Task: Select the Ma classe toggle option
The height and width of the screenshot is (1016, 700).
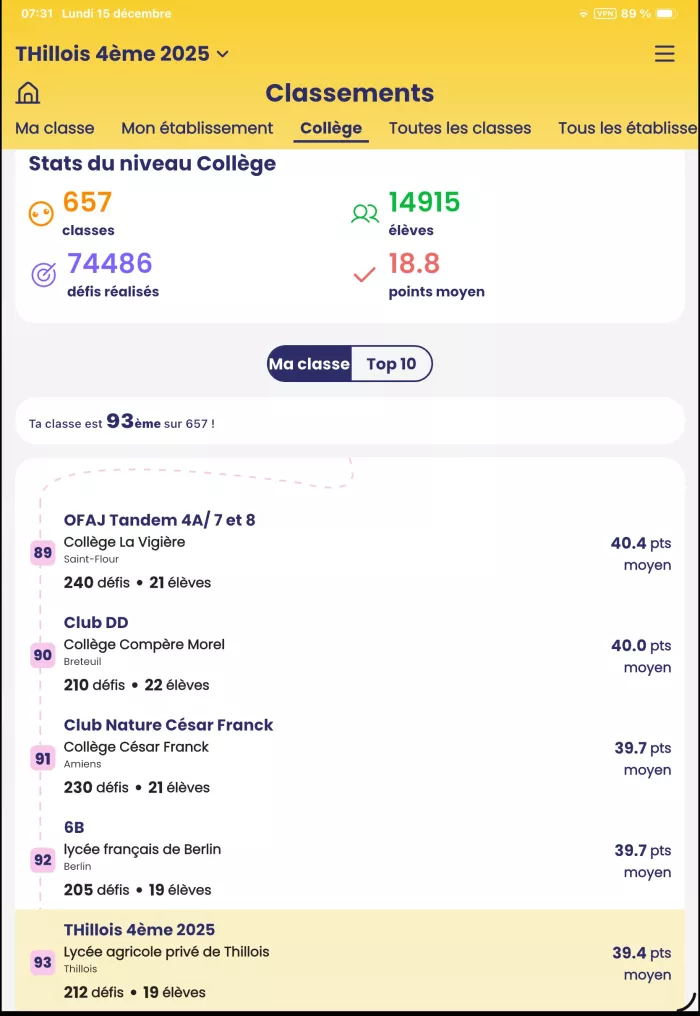Action: coord(309,364)
